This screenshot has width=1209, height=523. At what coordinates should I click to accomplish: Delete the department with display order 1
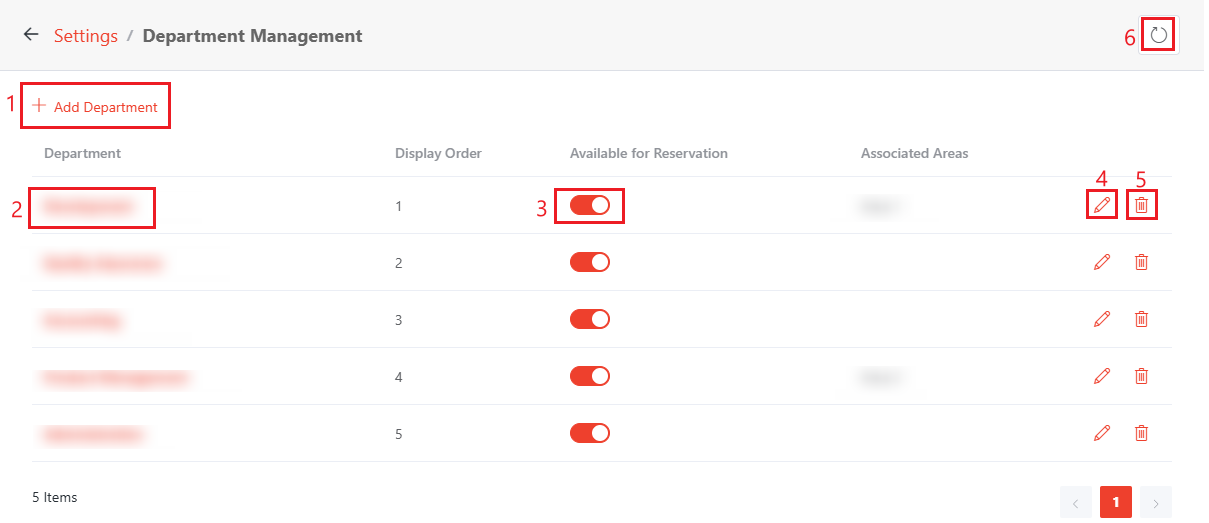click(1141, 205)
